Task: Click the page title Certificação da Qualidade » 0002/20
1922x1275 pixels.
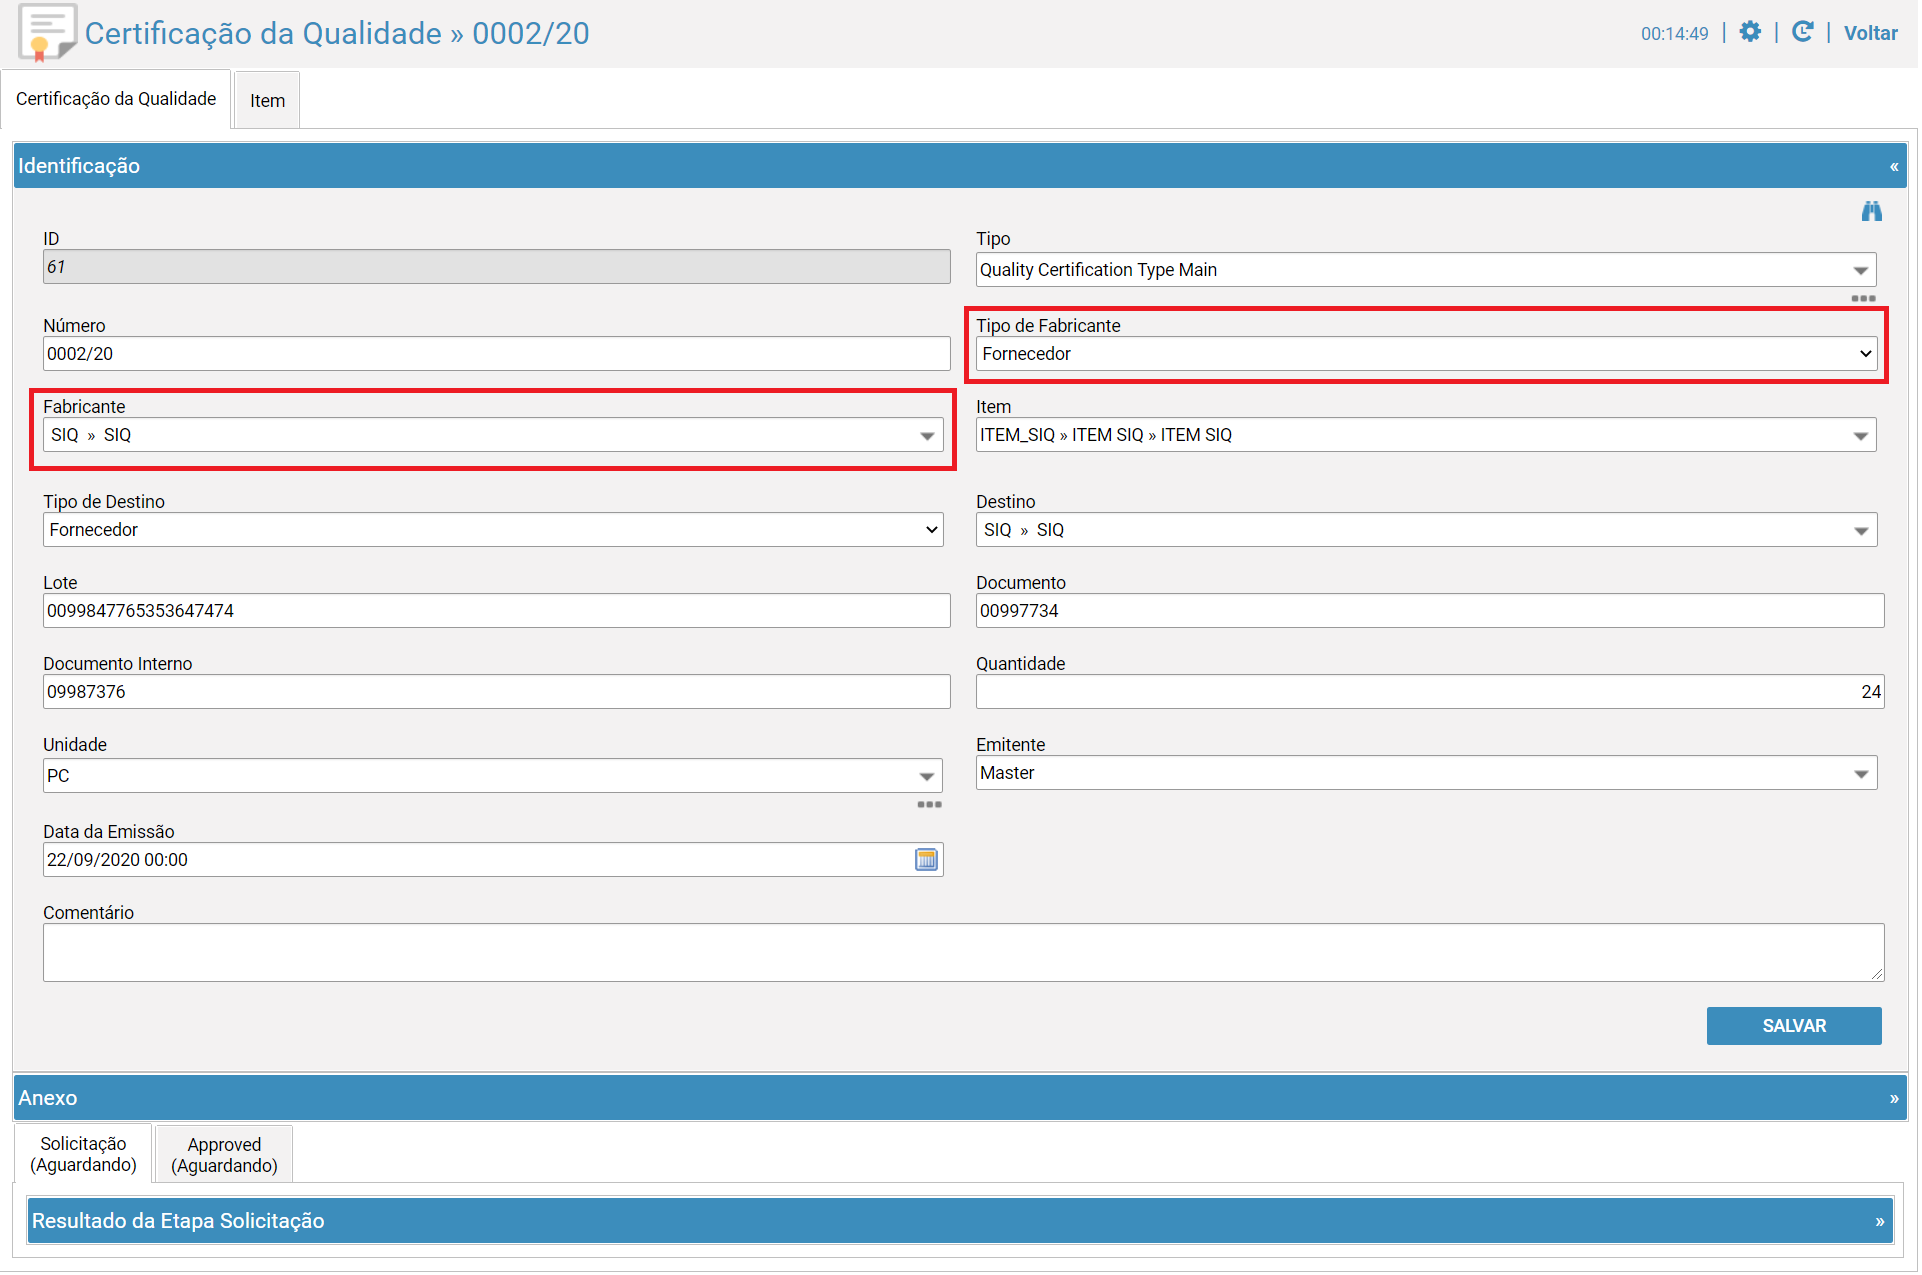Action: click(x=337, y=33)
